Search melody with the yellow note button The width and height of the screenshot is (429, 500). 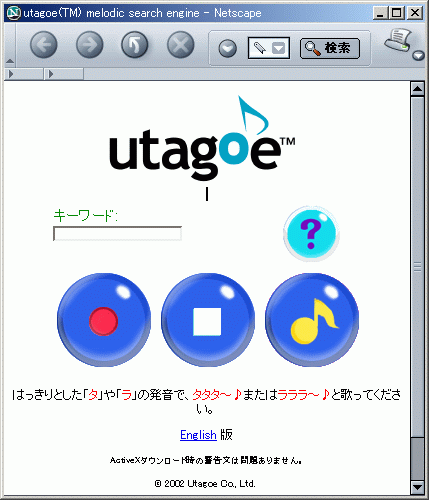pyautogui.click(x=312, y=320)
